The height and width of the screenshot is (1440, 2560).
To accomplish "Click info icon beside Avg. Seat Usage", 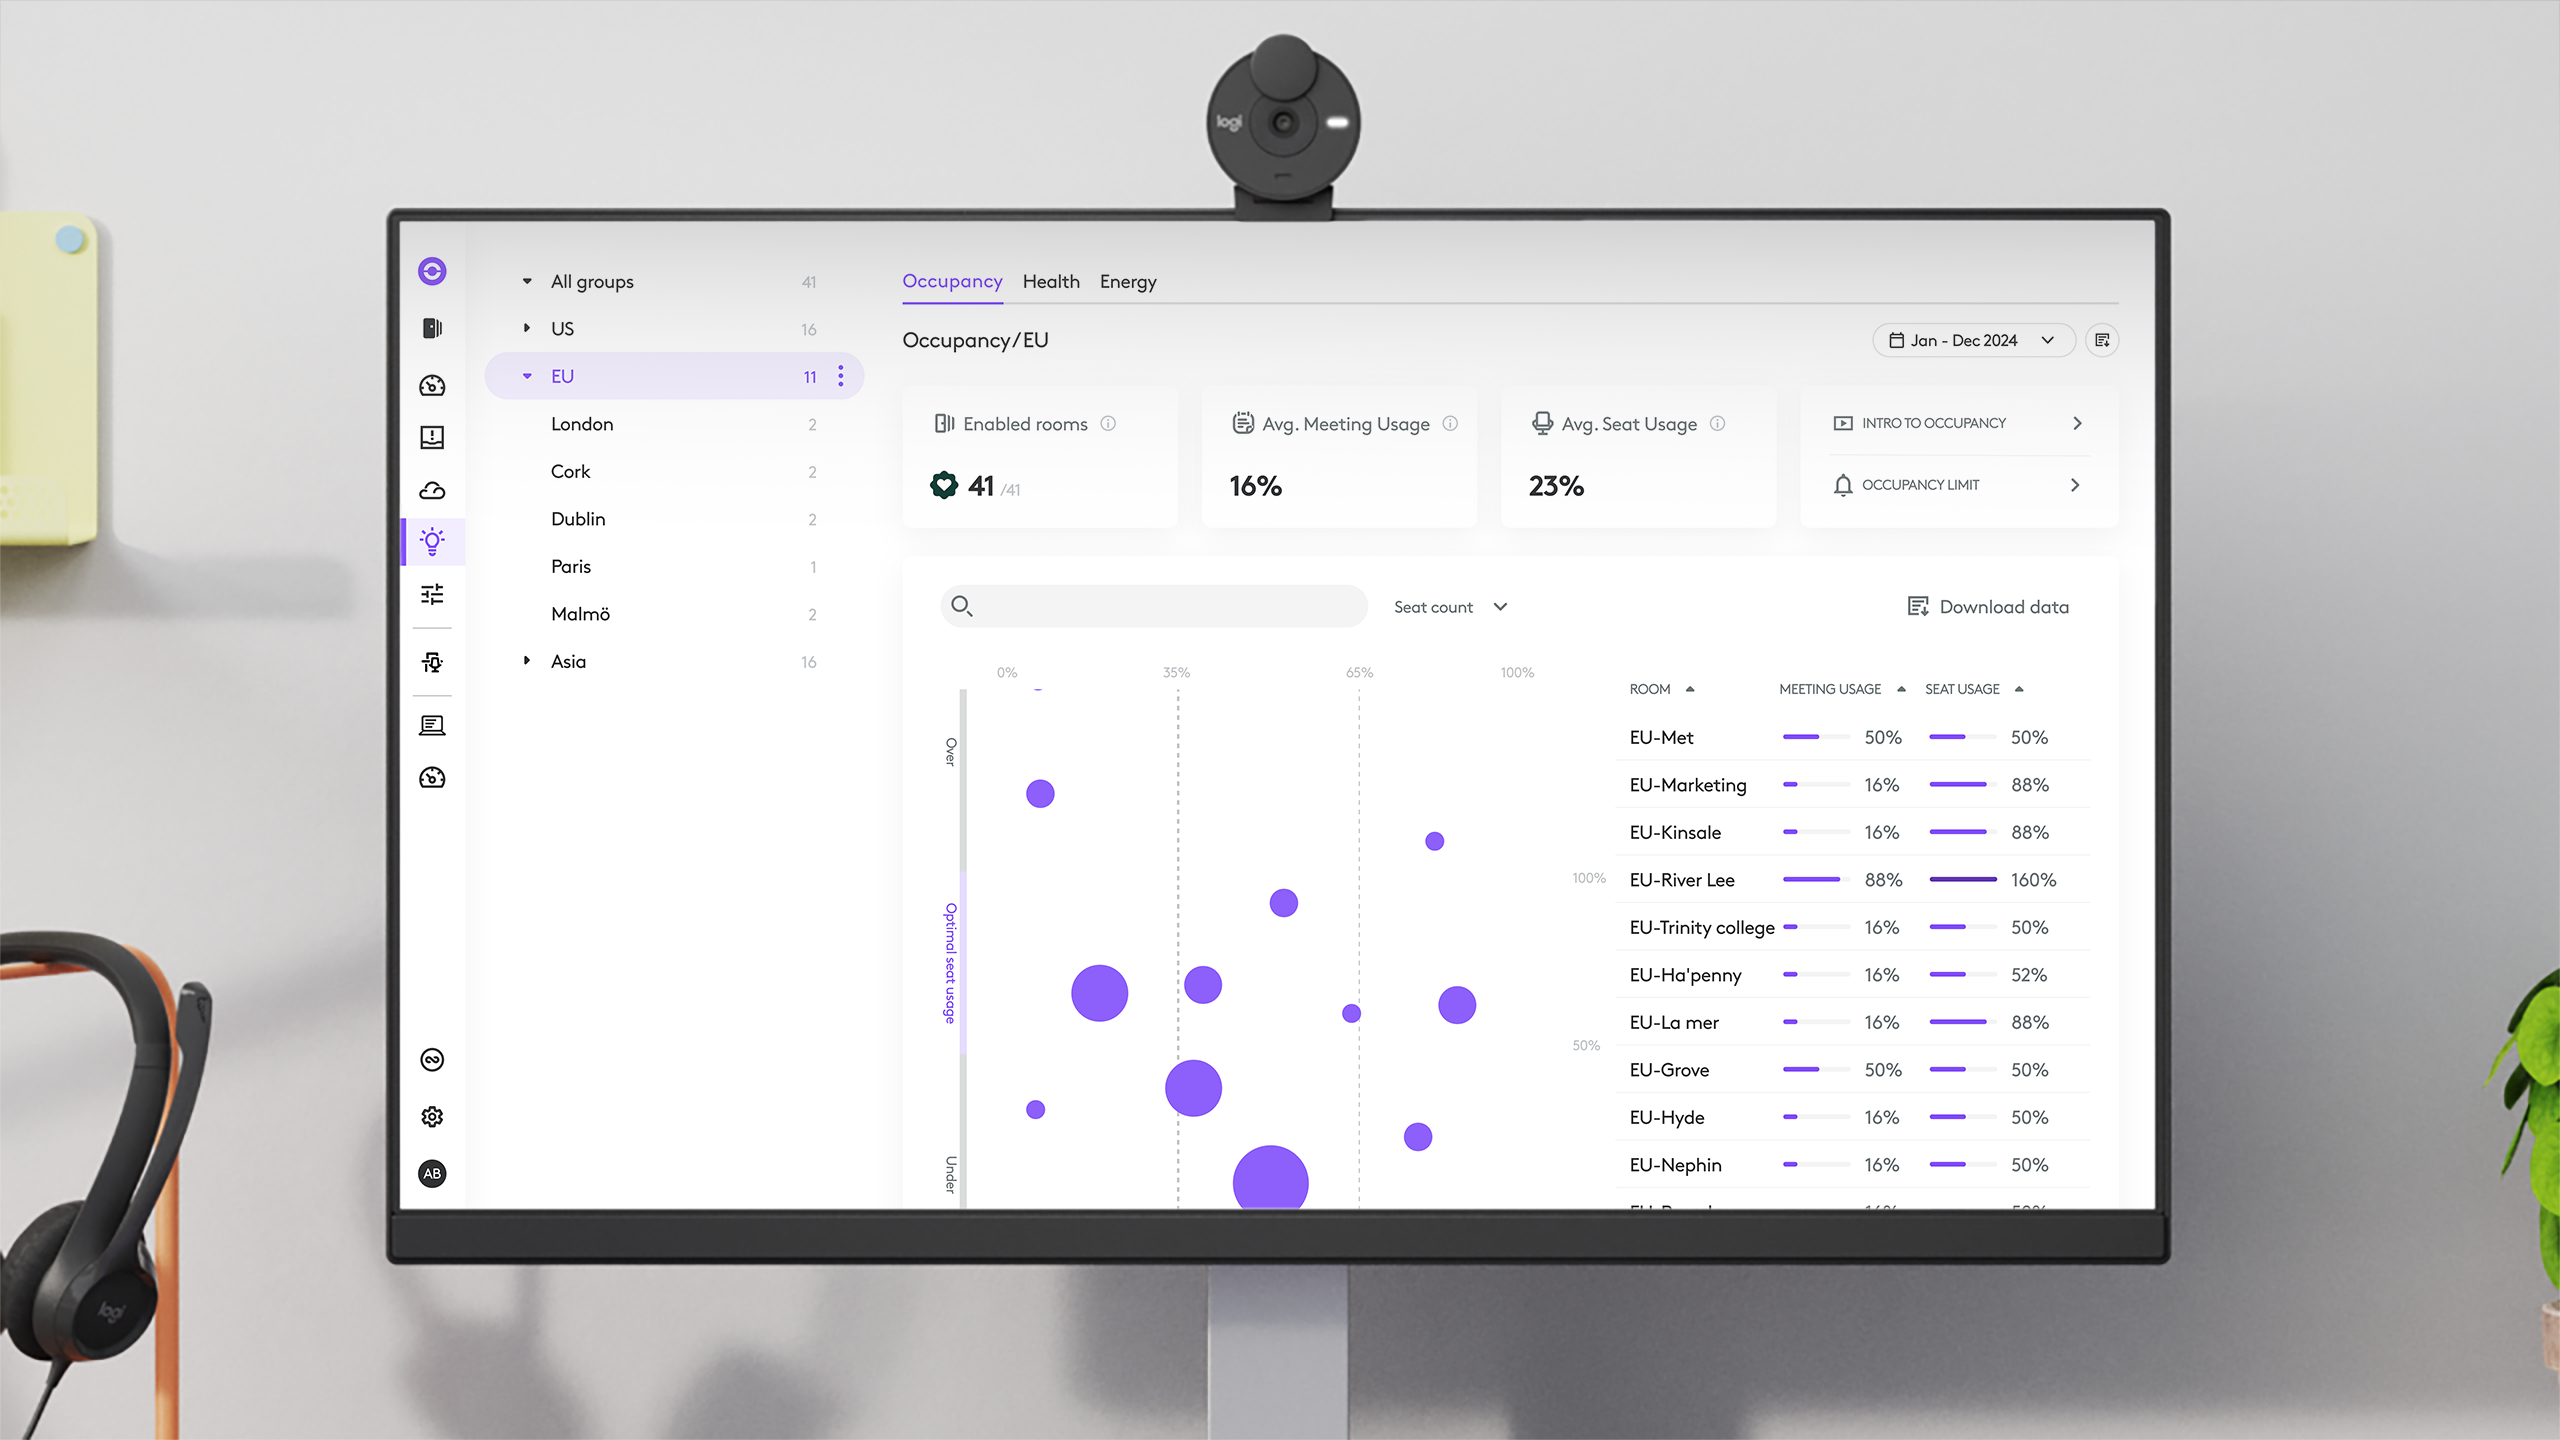I will tap(1717, 424).
